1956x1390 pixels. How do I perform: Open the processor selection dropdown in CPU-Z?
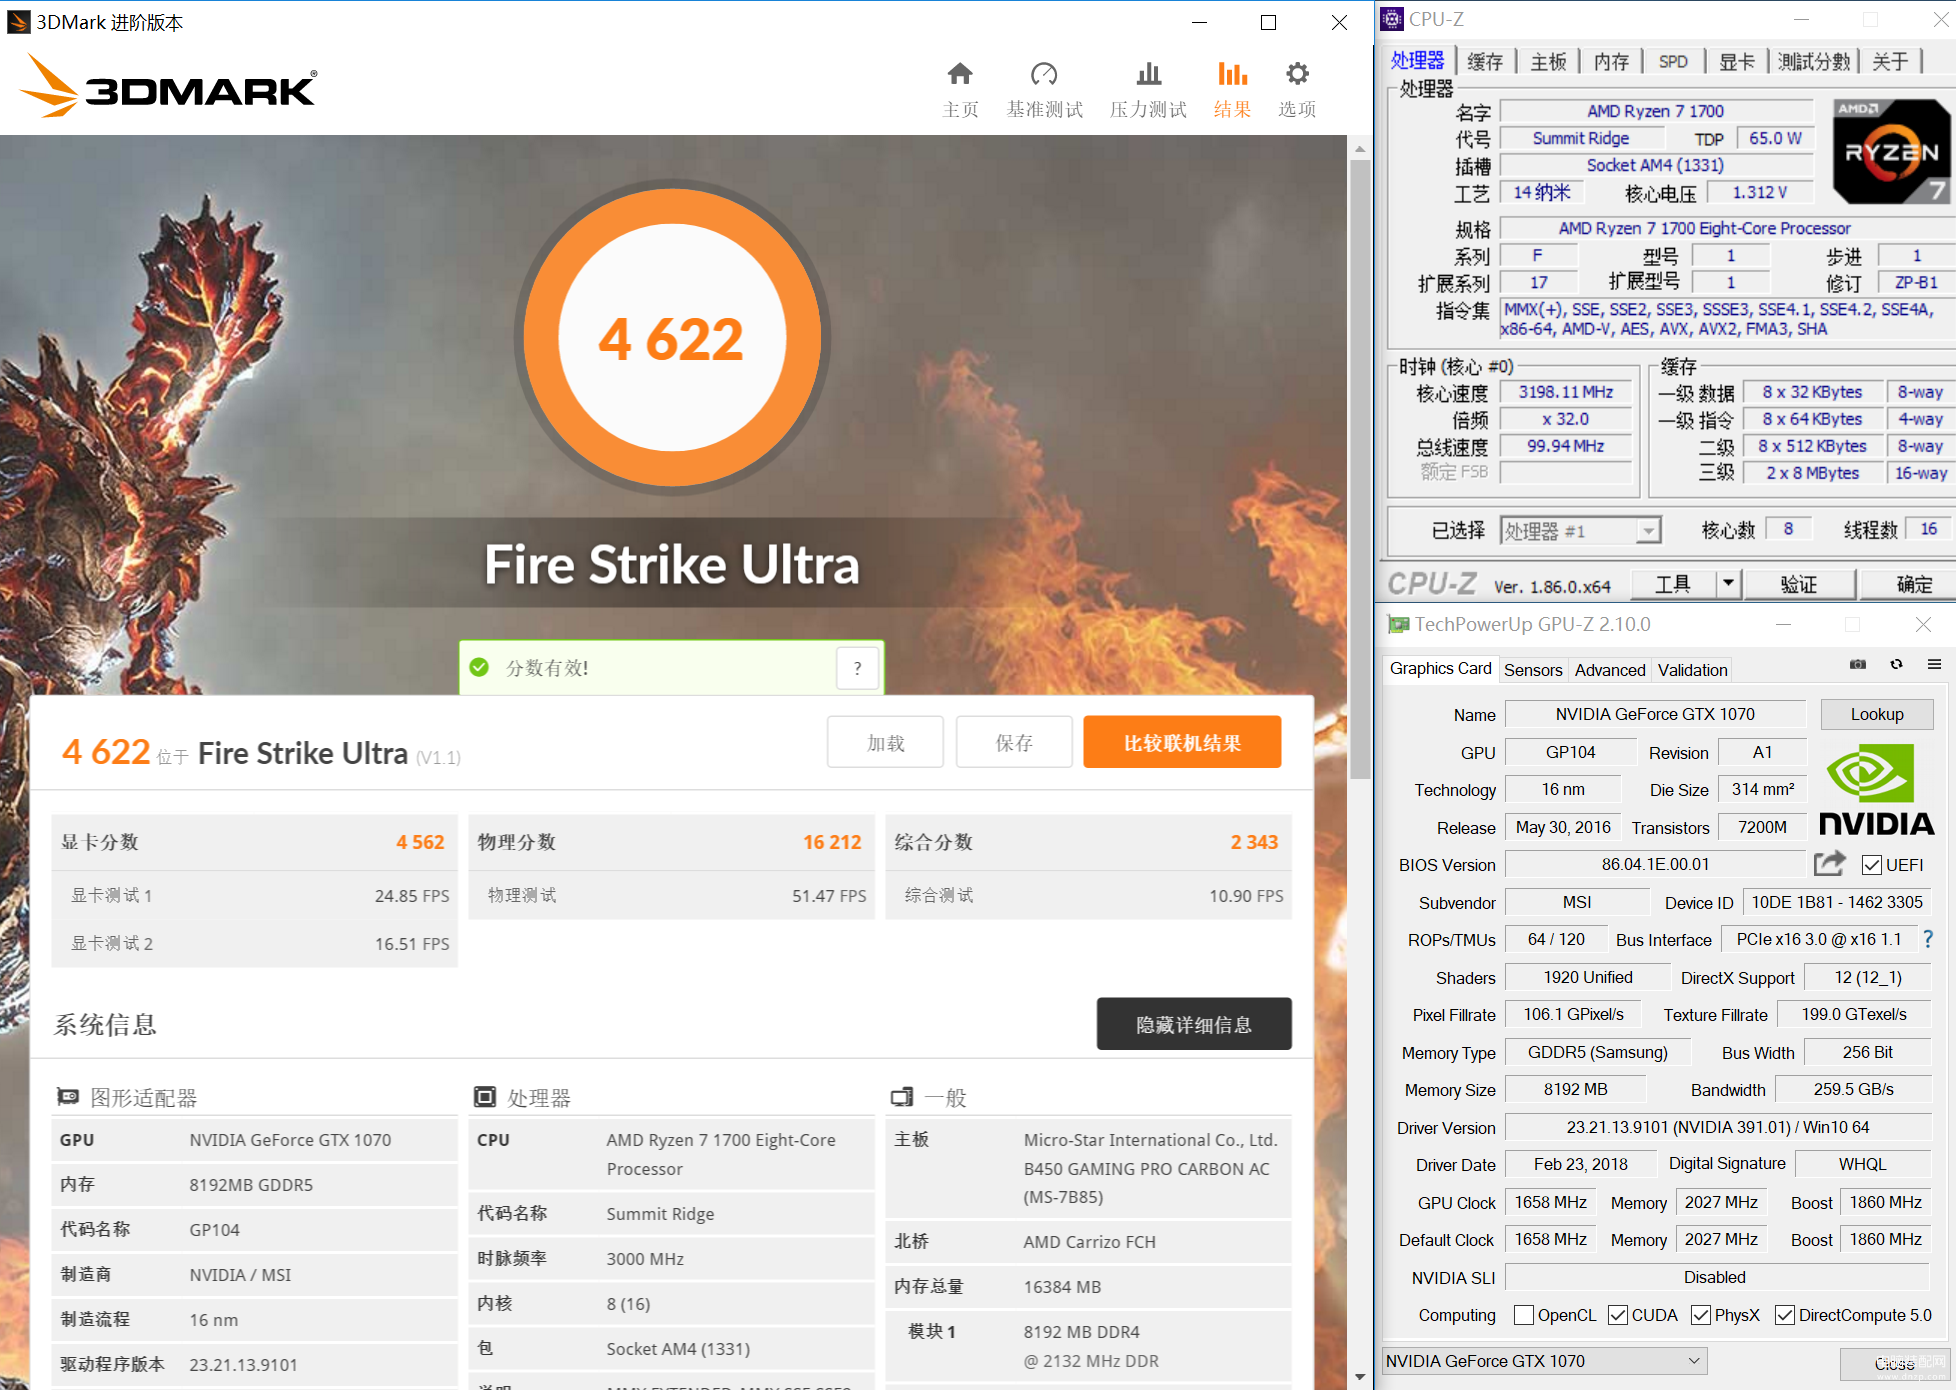point(1580,531)
